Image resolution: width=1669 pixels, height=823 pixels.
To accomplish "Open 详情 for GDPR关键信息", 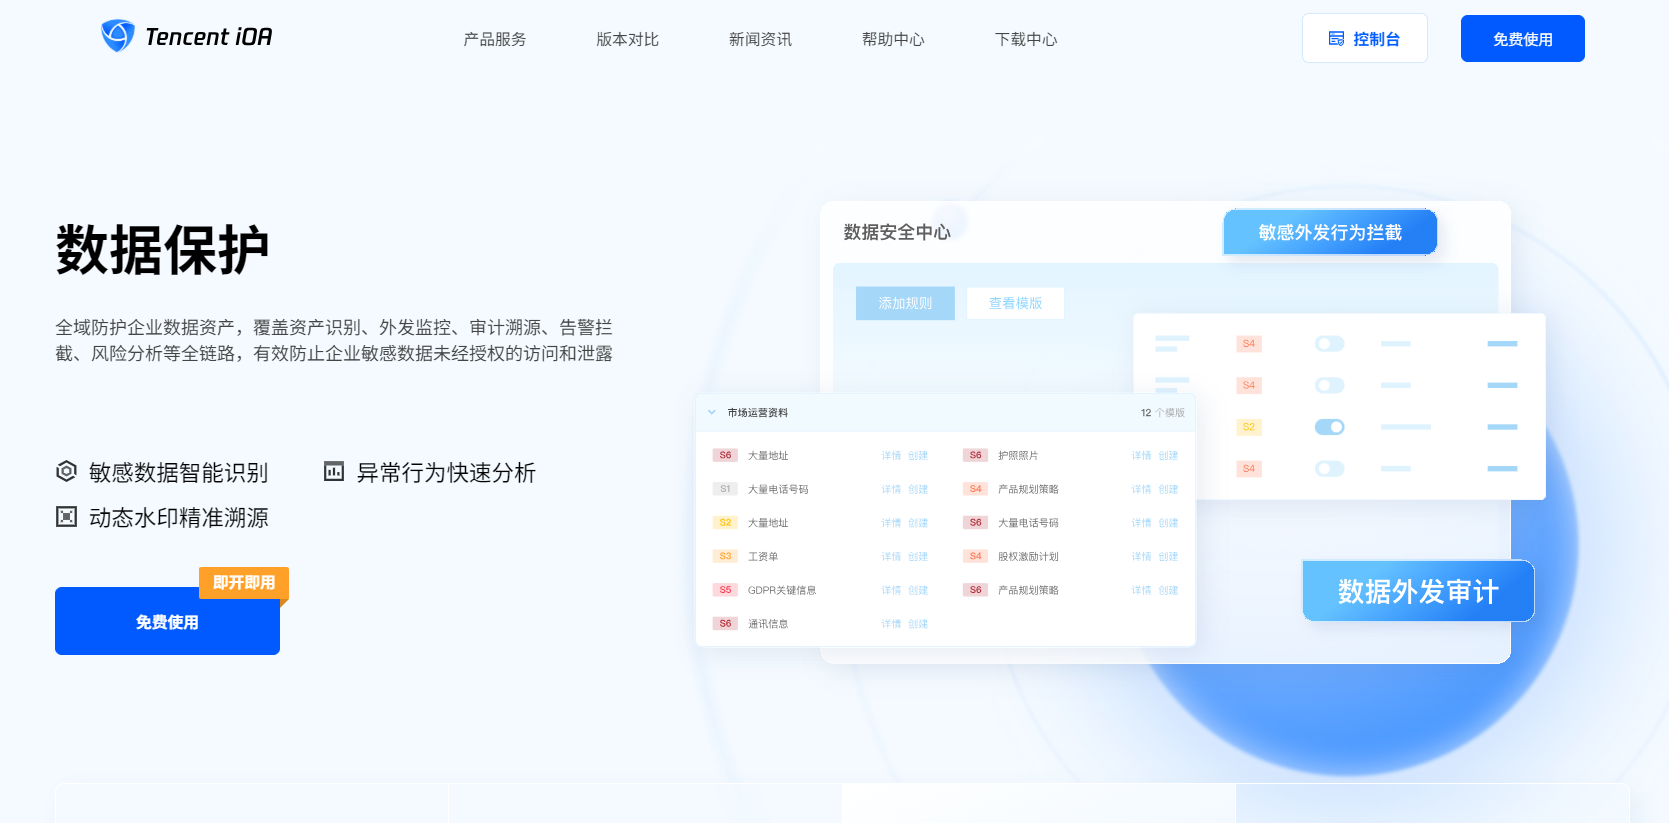I will pyautogui.click(x=891, y=590).
